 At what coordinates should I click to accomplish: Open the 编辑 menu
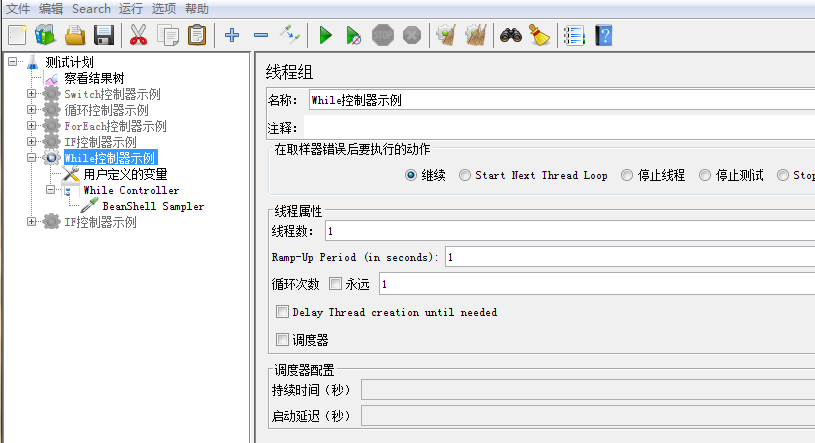point(51,9)
